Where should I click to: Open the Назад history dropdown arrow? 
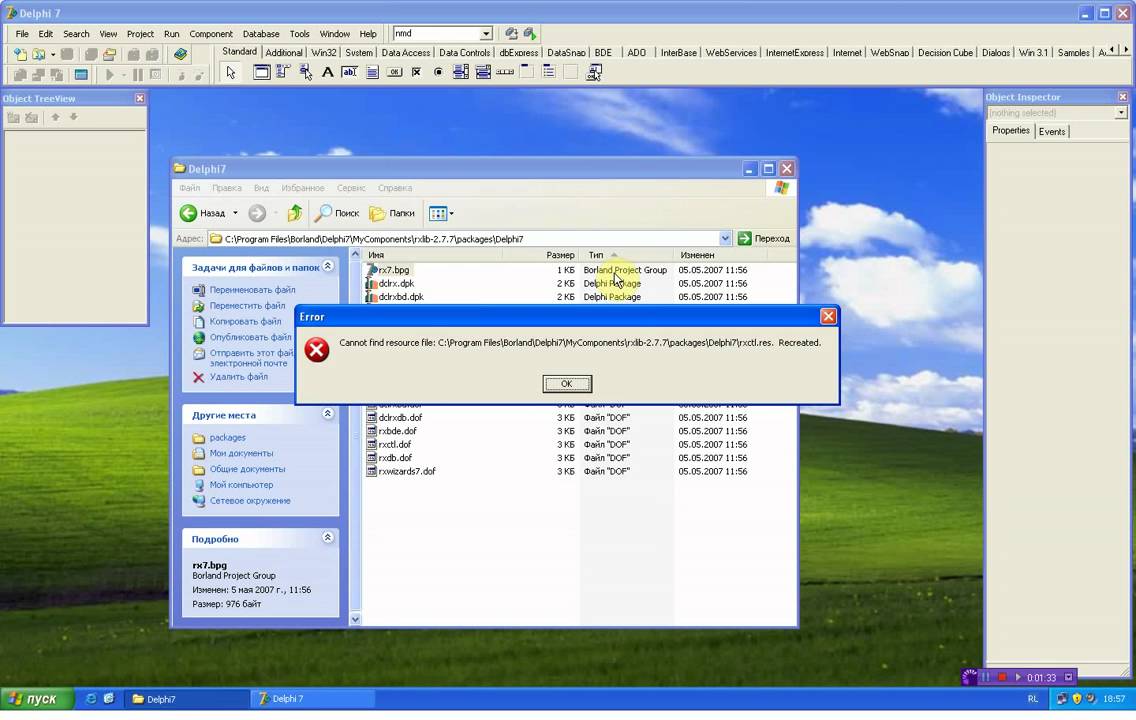click(235, 213)
